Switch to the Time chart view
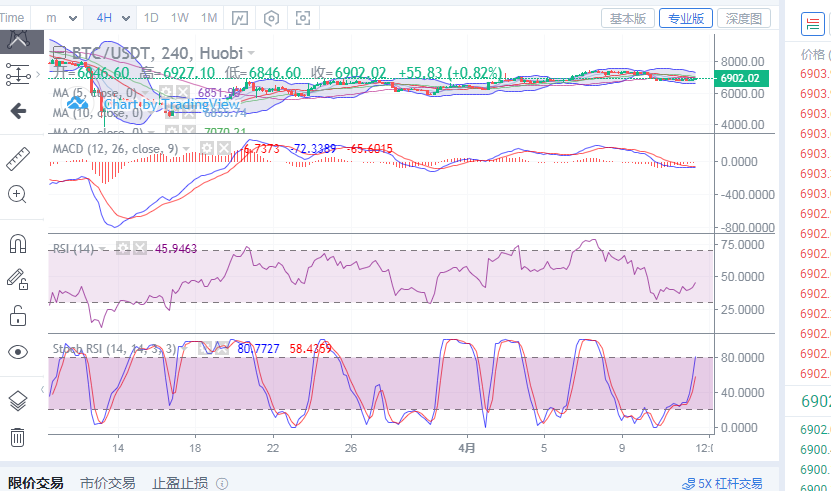831x491 pixels. click(12, 18)
